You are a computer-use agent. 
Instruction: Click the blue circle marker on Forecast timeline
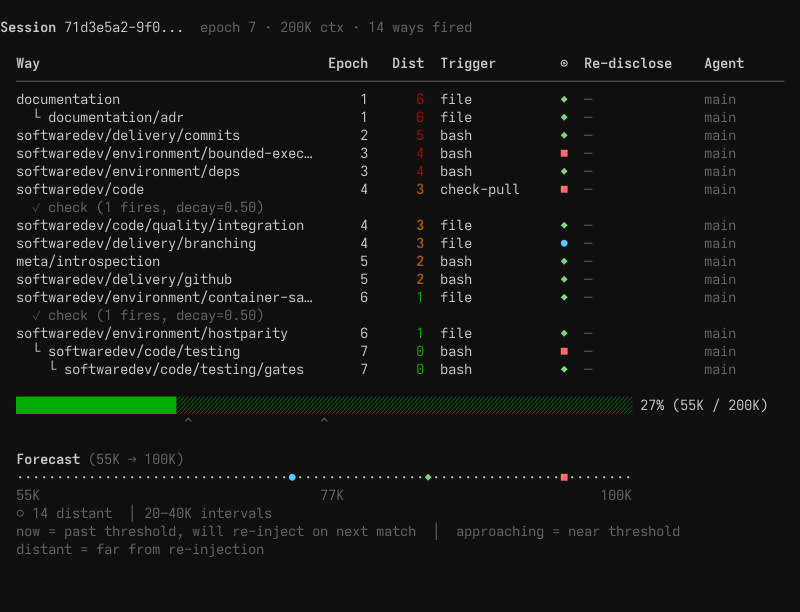pos(292,477)
